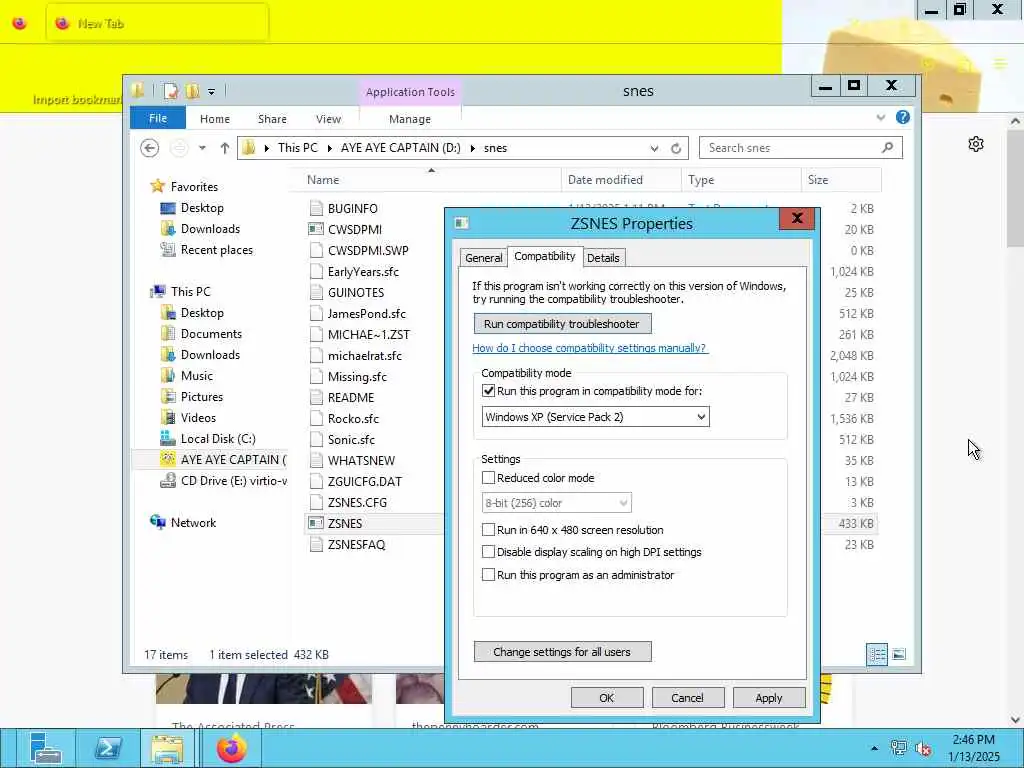Open the Home ribbon tab
This screenshot has height=768, width=1024.
pyautogui.click(x=215, y=119)
